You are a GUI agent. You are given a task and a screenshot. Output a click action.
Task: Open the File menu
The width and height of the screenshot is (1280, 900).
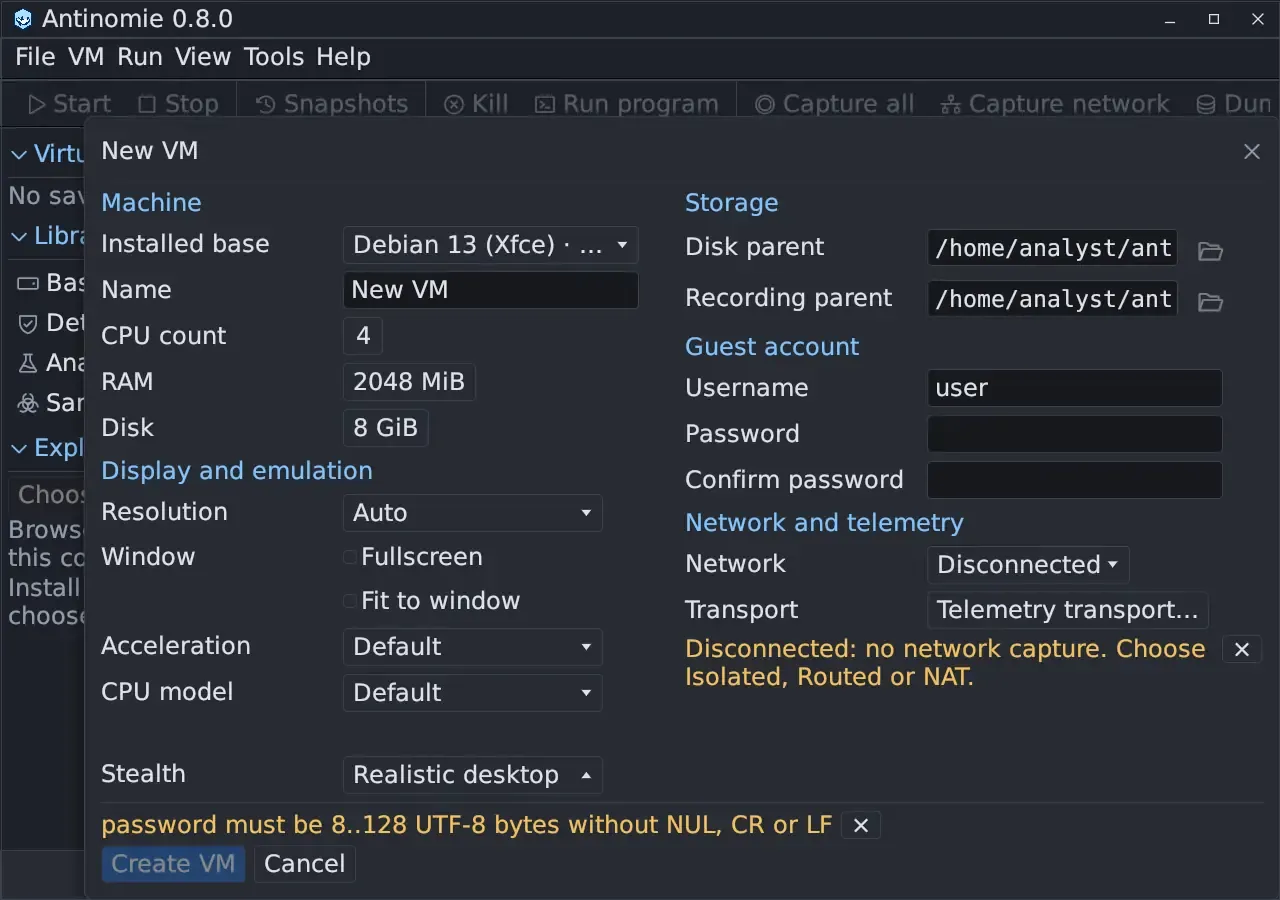pyautogui.click(x=35, y=57)
